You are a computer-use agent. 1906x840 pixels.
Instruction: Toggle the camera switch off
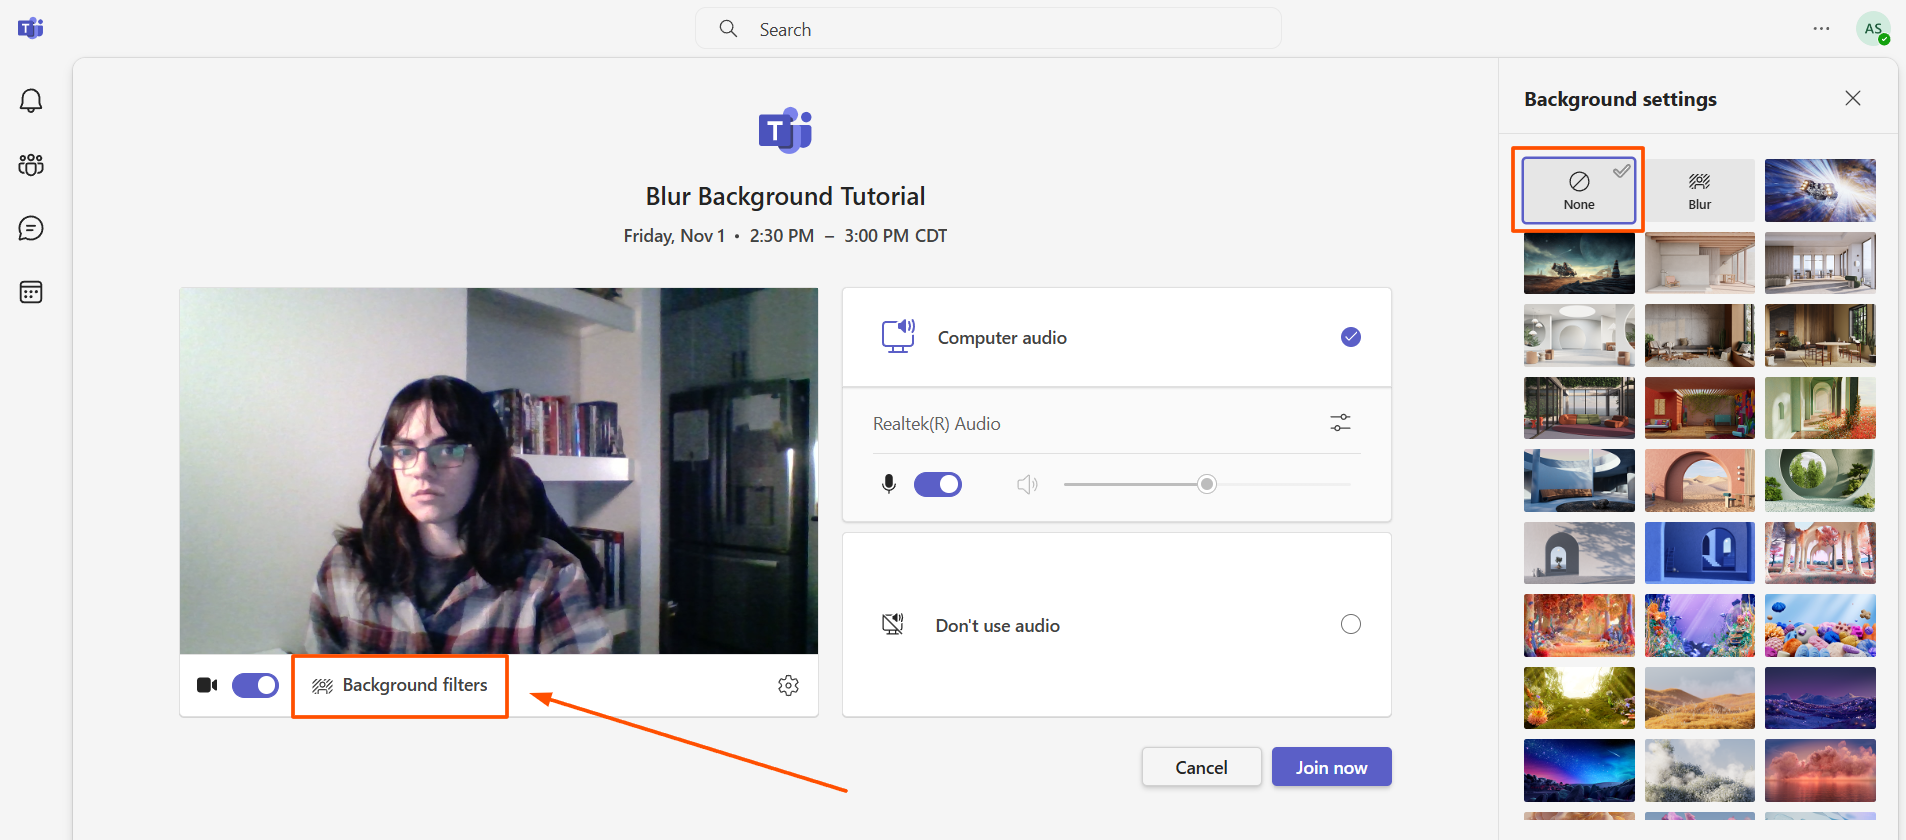point(255,685)
